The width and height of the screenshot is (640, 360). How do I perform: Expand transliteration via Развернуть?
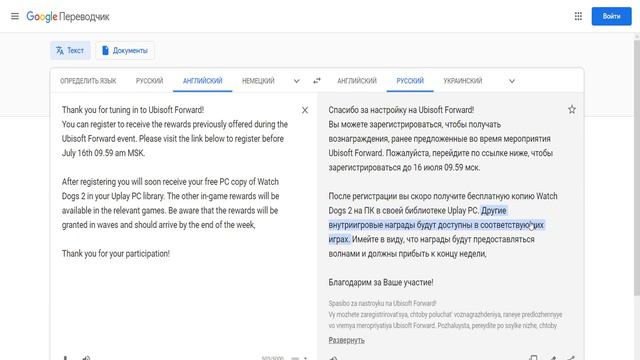pyautogui.click(x=347, y=340)
